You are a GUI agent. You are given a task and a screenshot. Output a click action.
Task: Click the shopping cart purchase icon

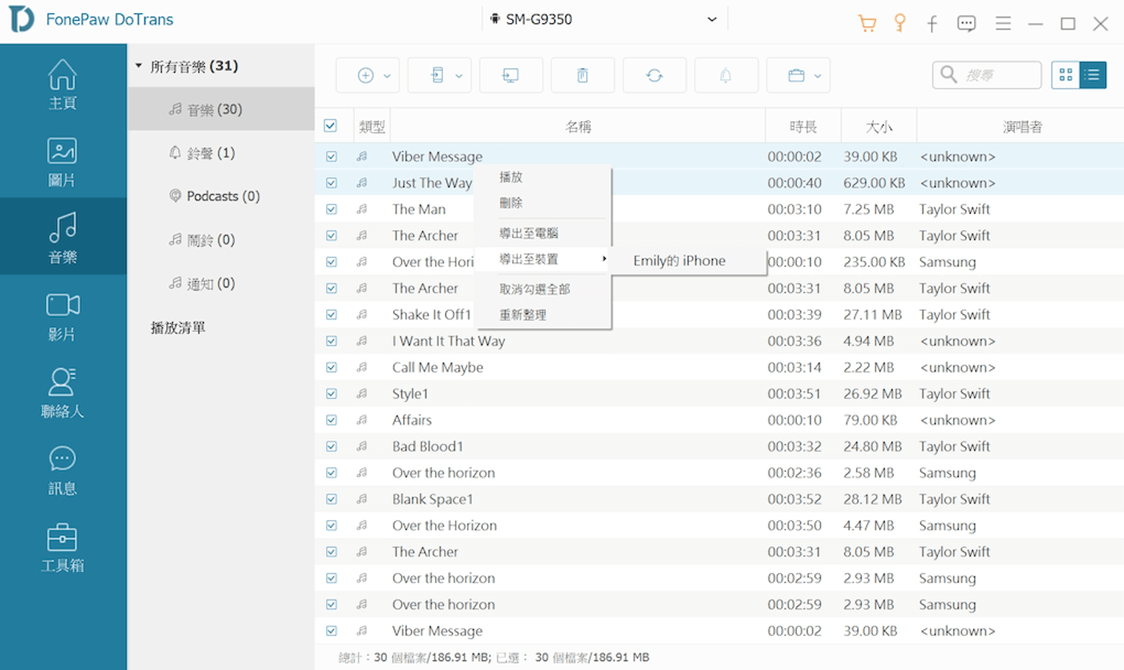[x=867, y=23]
